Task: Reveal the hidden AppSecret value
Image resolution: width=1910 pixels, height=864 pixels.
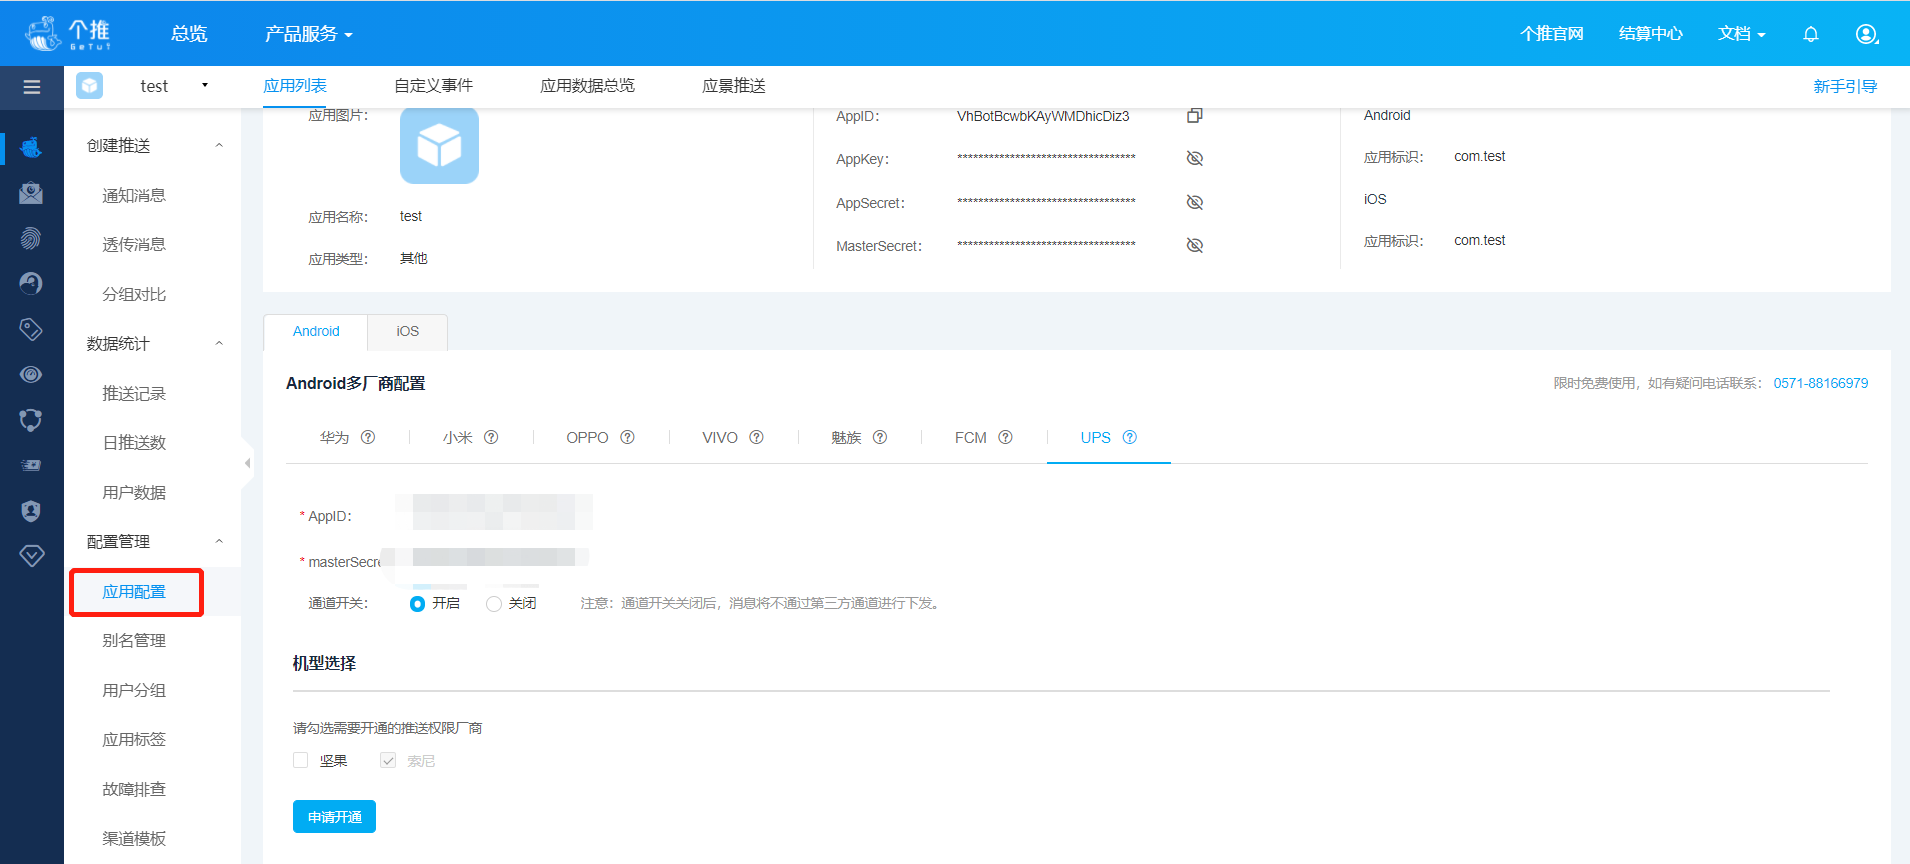Action: (x=1194, y=202)
